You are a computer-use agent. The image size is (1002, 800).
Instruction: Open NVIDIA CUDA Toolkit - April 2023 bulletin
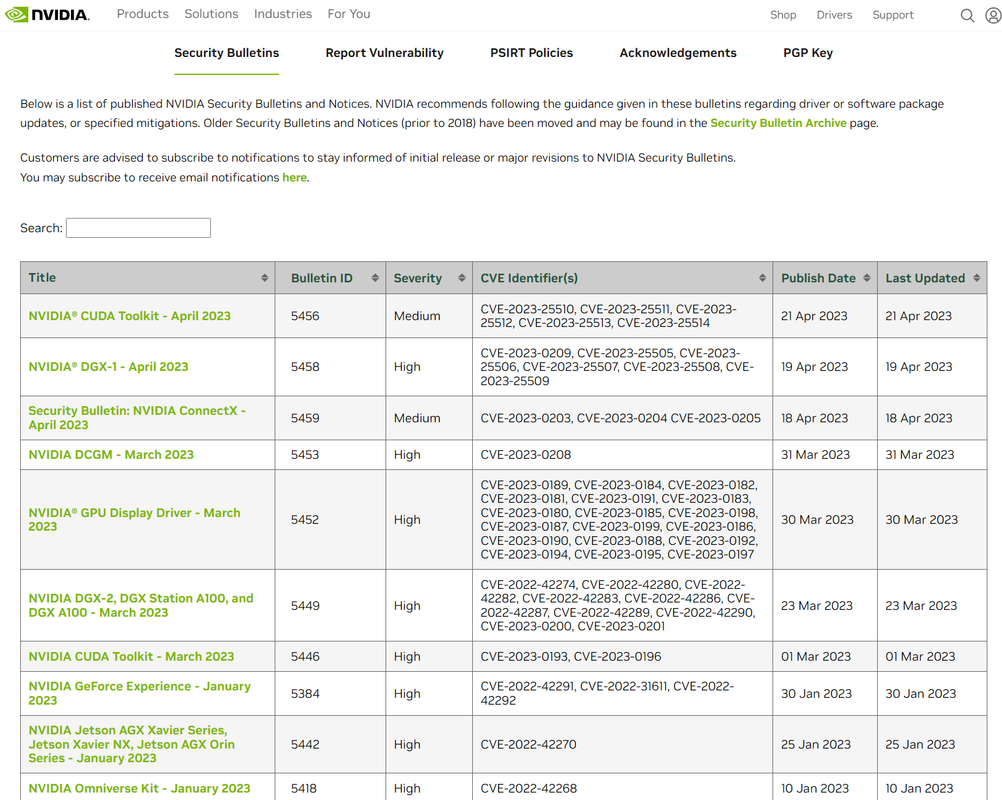[130, 316]
